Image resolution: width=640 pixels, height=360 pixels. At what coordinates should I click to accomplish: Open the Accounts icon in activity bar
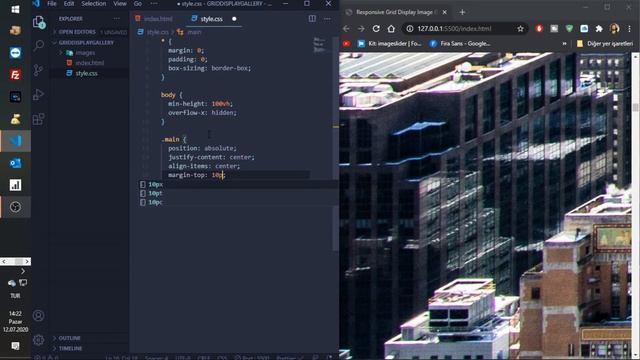[38, 316]
